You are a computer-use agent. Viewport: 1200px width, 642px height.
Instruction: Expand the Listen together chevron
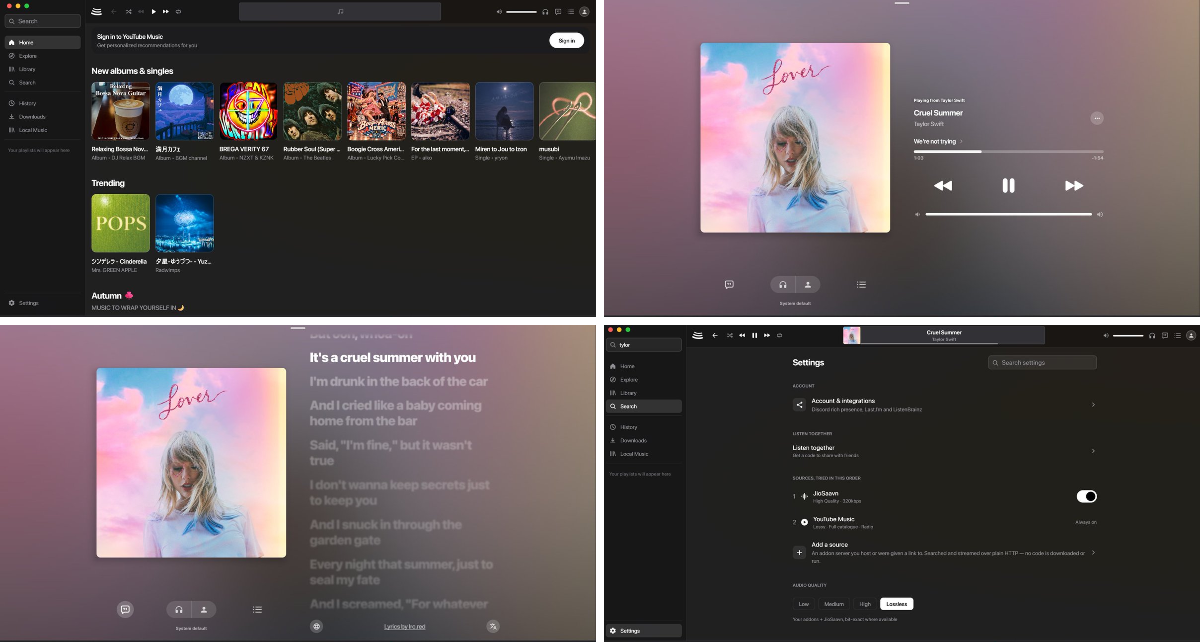click(1093, 451)
